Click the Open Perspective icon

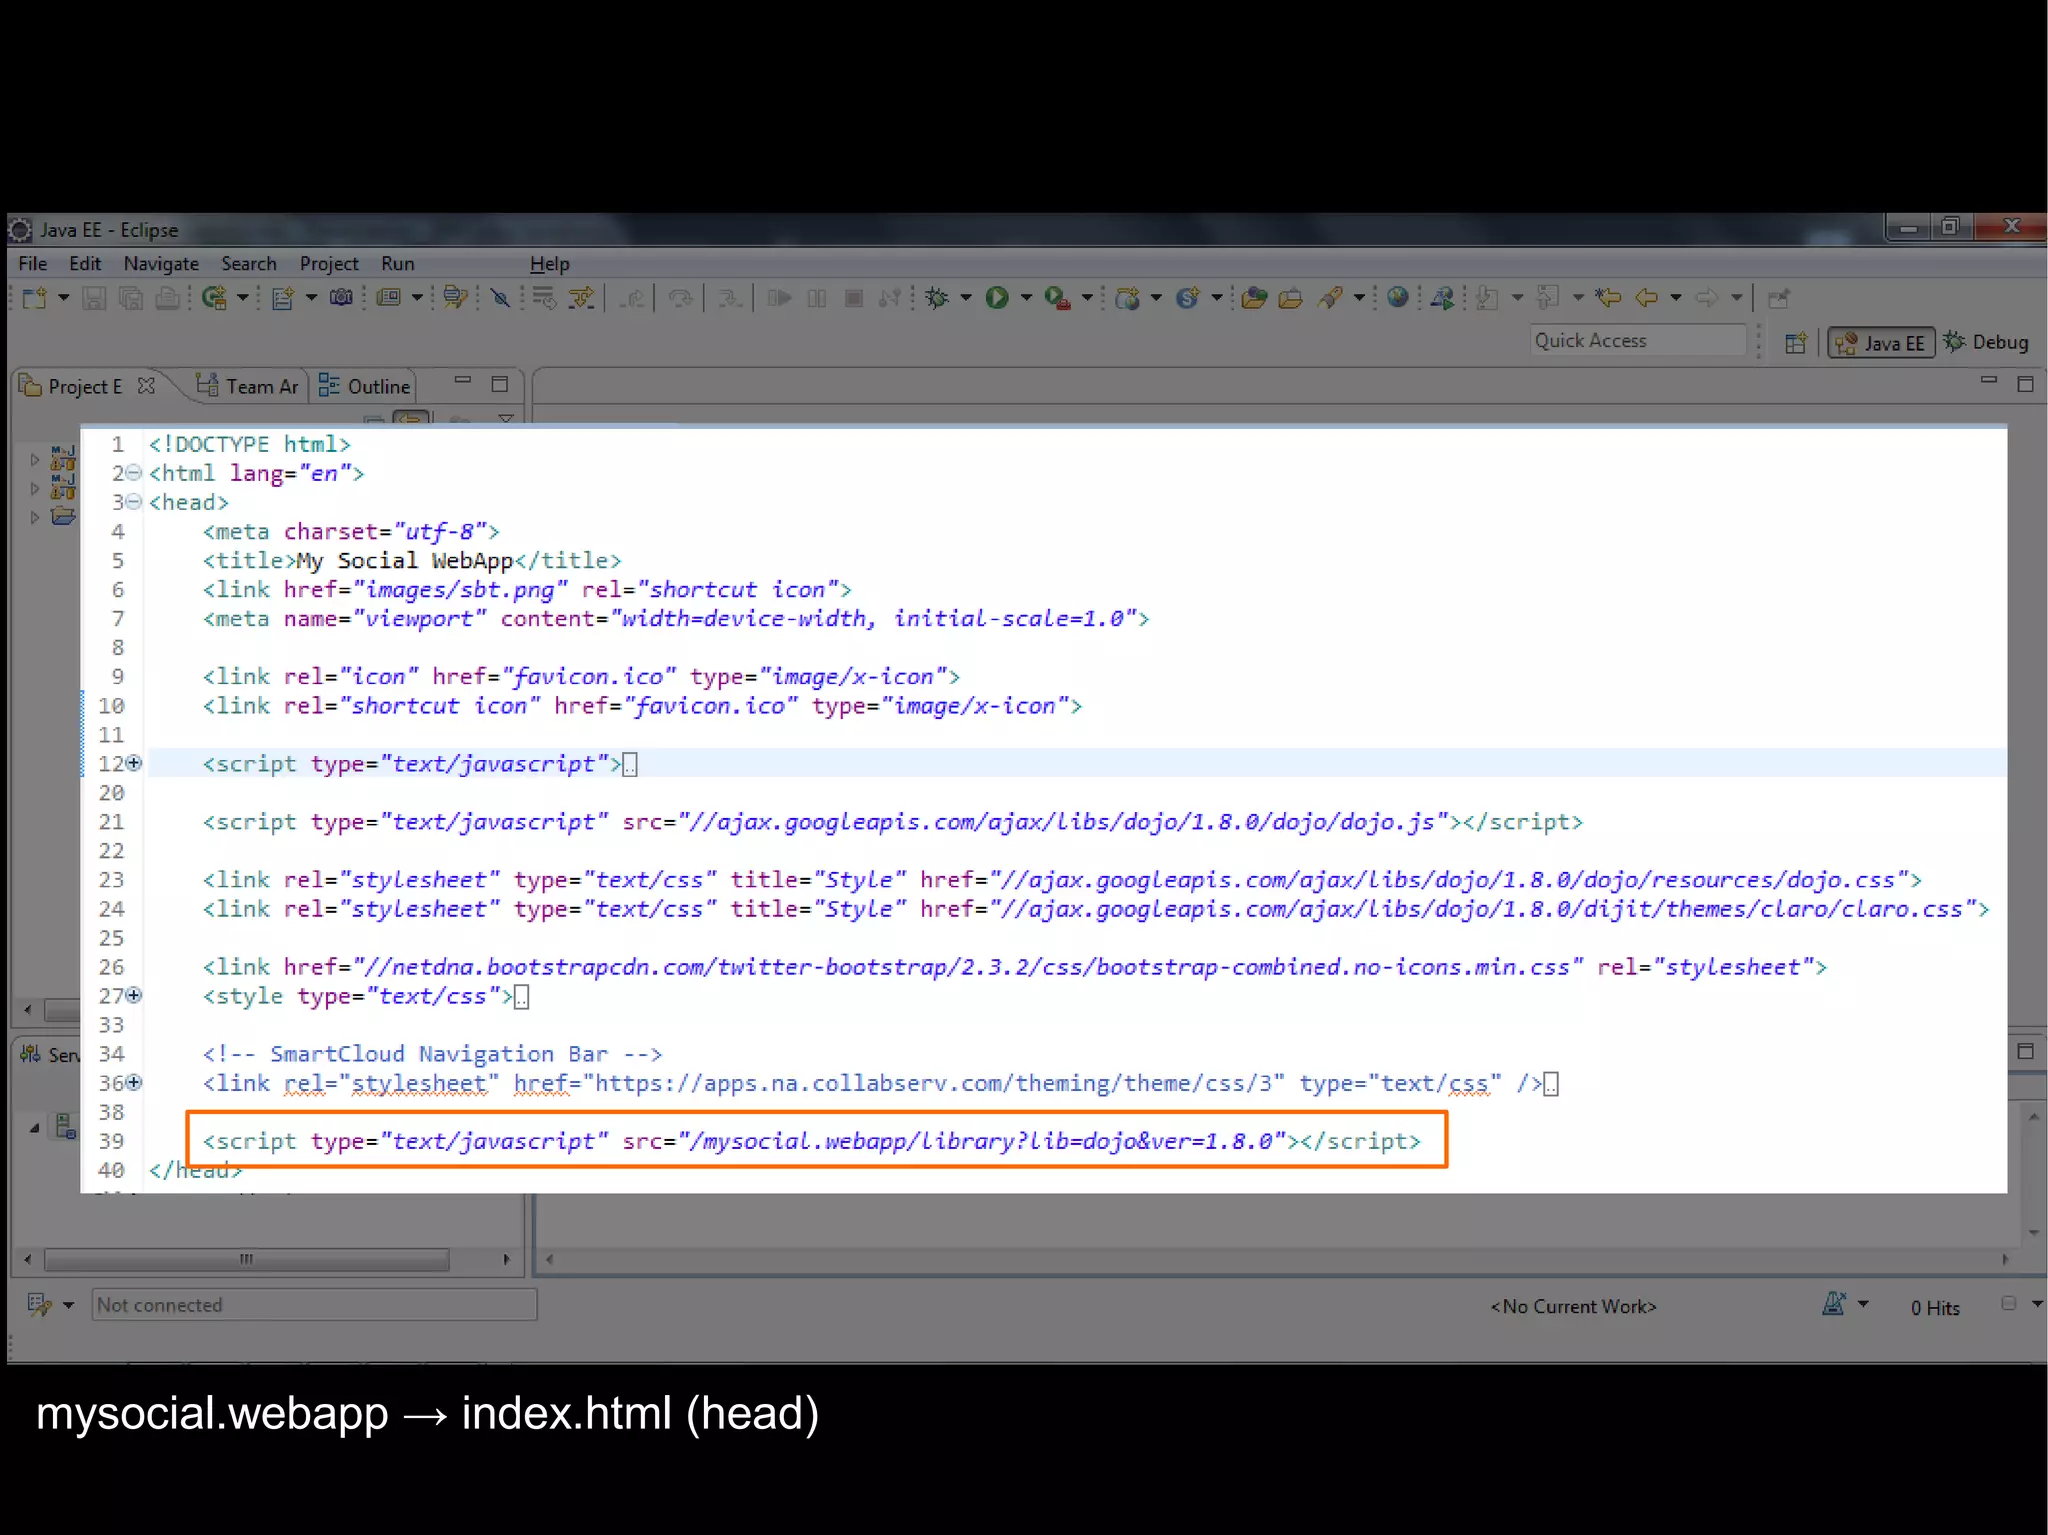click(x=1795, y=343)
